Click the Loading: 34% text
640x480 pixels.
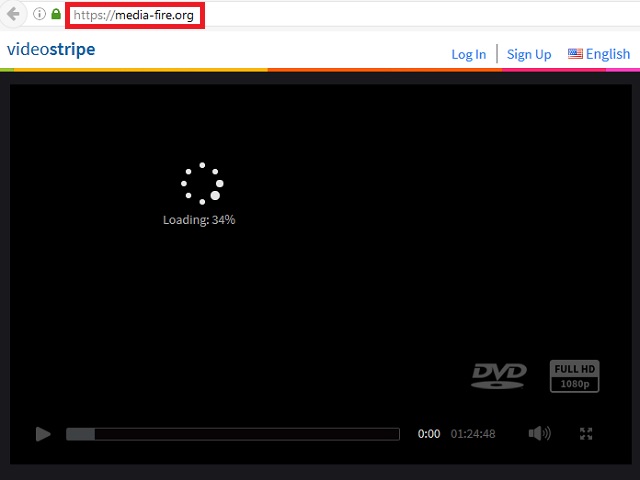coord(199,220)
